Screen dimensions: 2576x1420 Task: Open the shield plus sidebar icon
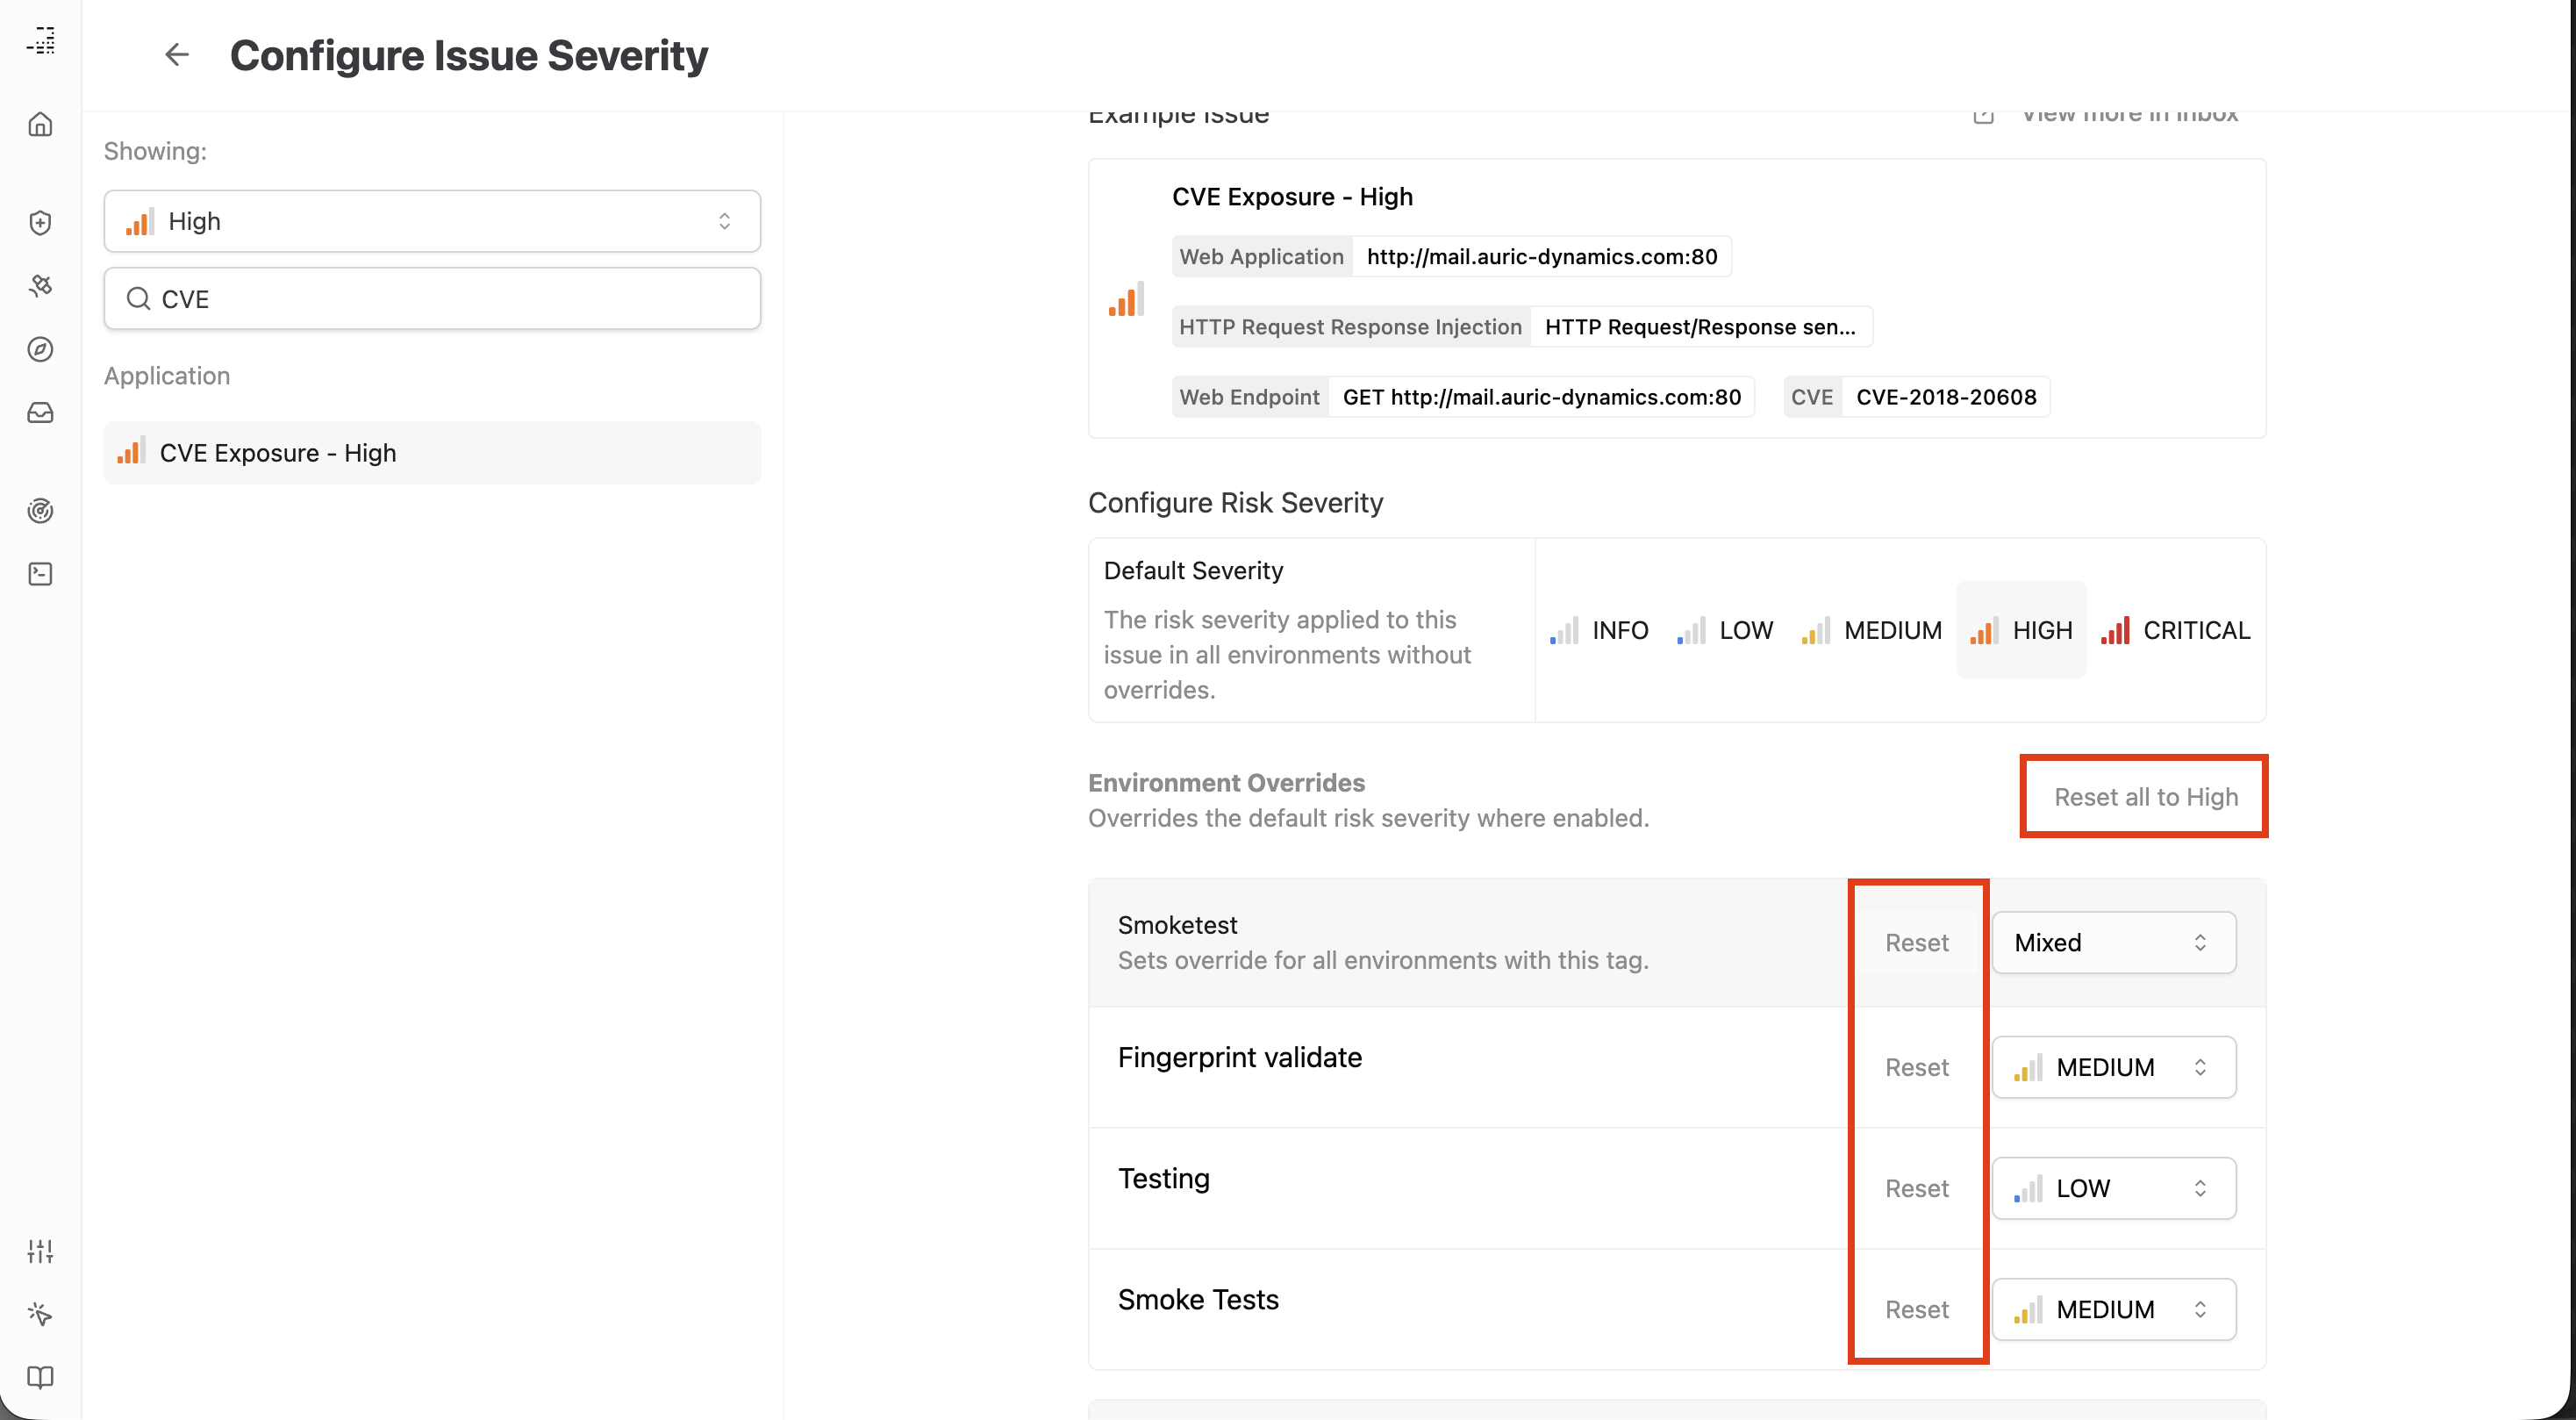[40, 222]
